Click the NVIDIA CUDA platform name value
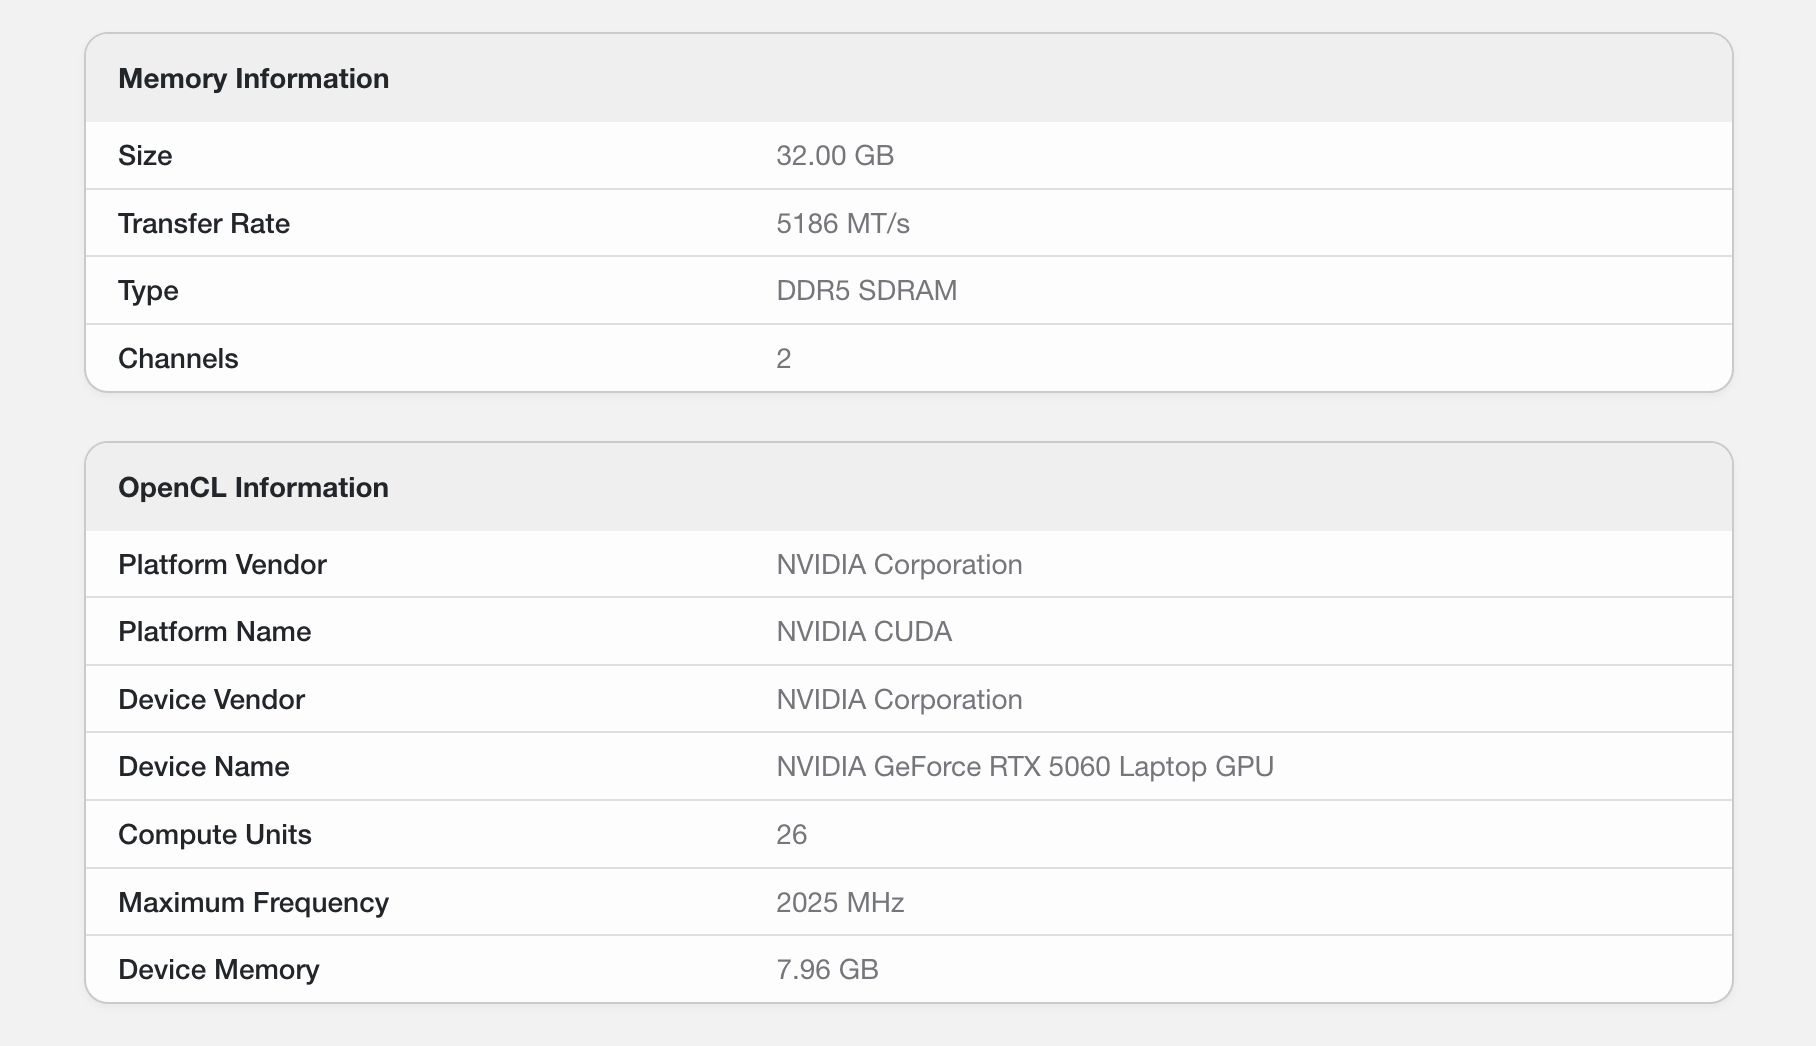This screenshot has width=1816, height=1046. (x=864, y=632)
